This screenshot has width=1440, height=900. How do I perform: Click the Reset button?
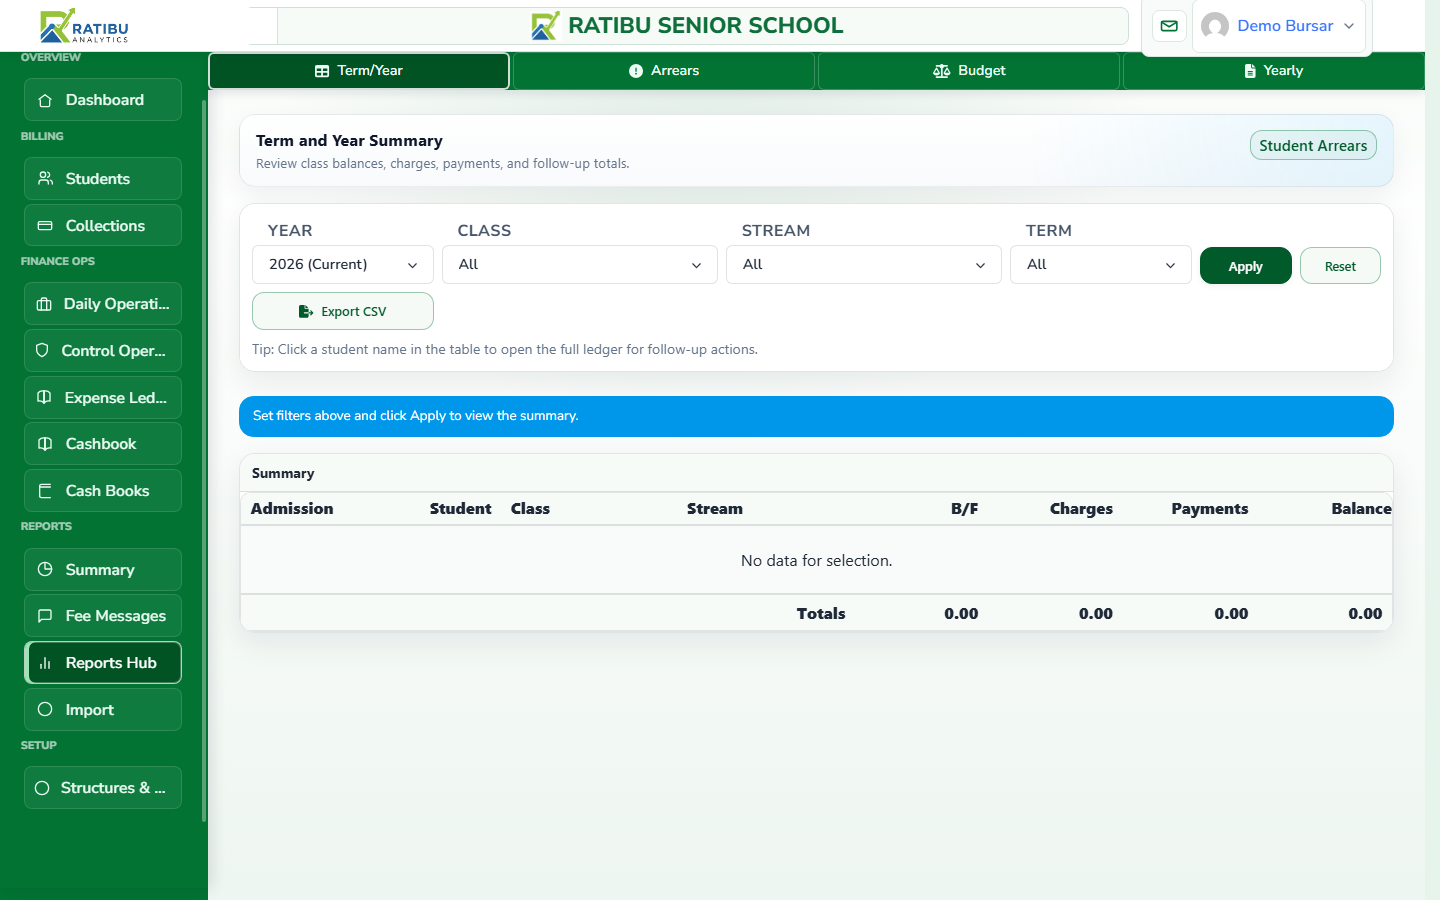(1340, 266)
